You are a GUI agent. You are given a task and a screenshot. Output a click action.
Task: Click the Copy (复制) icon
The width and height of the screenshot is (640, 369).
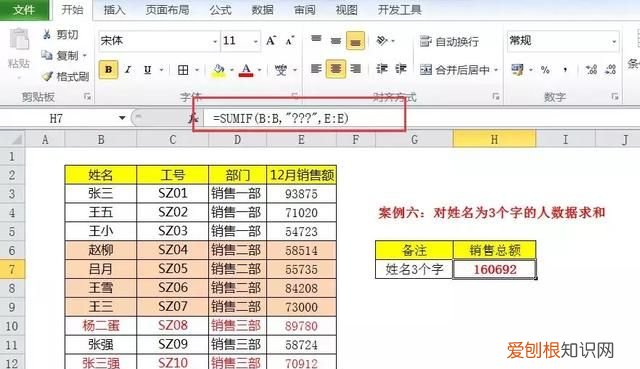[x=47, y=55]
